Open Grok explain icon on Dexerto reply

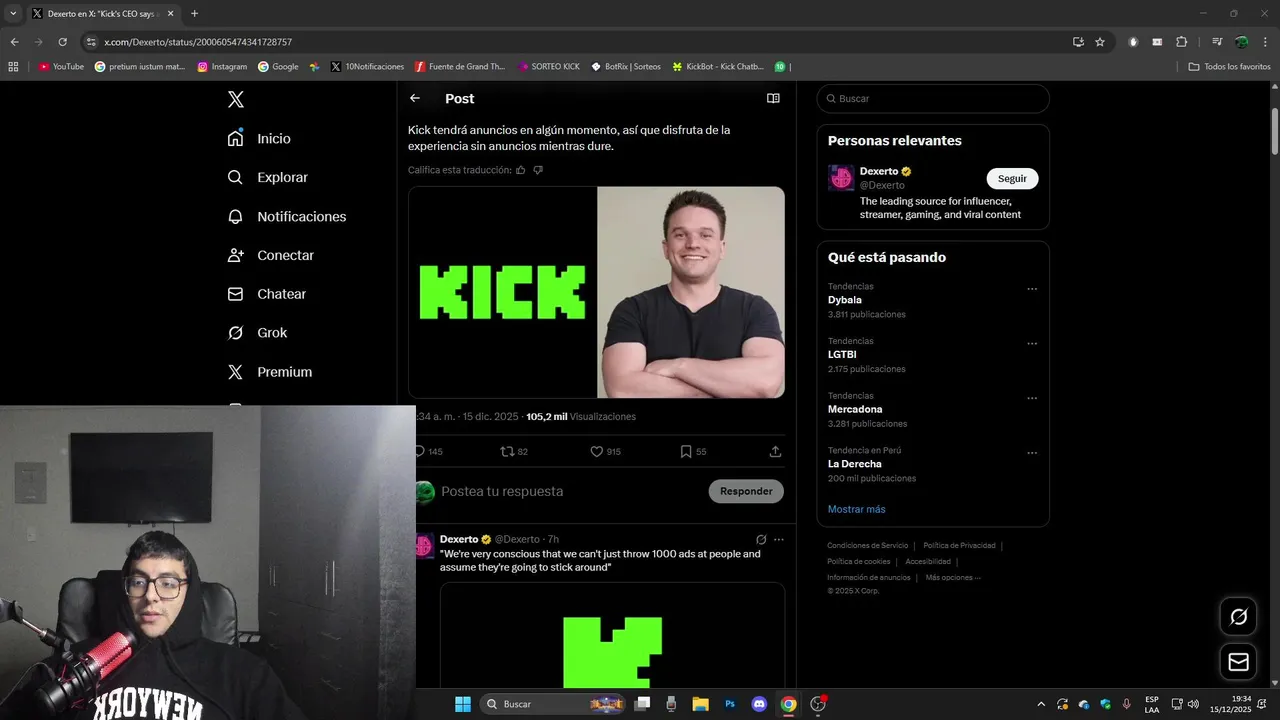pyautogui.click(x=761, y=539)
